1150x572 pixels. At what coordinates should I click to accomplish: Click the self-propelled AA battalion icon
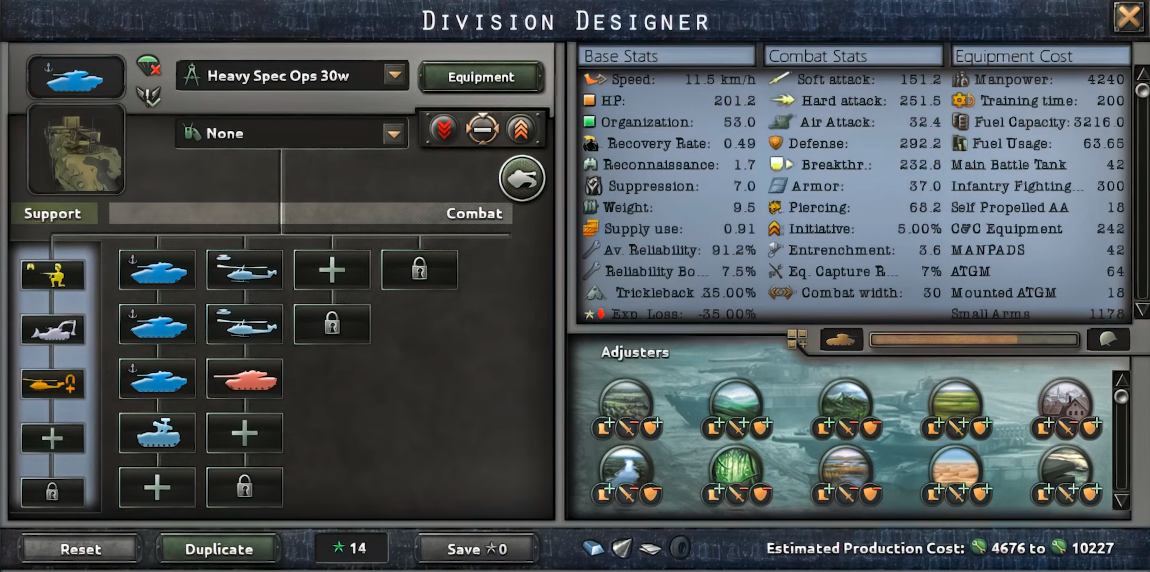(x=158, y=433)
